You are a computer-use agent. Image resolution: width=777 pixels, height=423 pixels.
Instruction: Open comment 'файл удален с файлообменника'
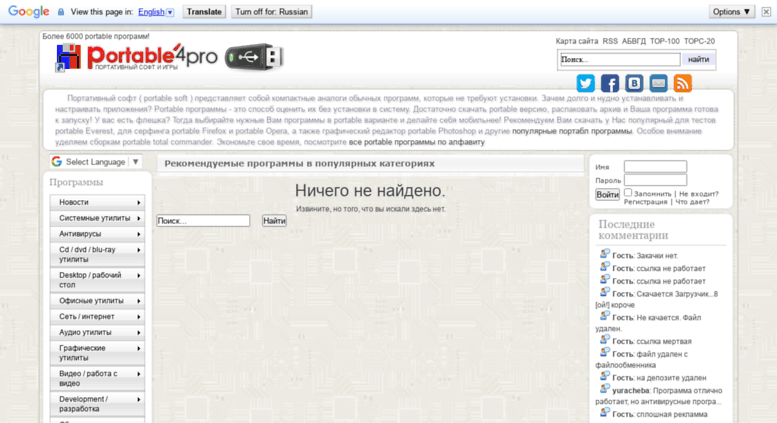click(642, 360)
